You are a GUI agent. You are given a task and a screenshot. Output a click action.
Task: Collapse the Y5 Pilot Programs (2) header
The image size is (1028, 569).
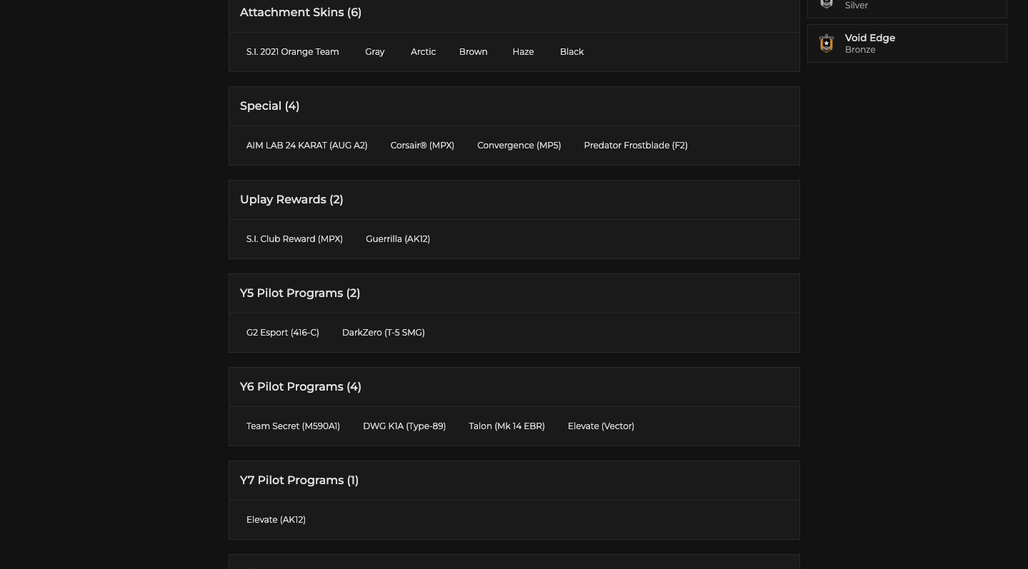(x=514, y=294)
